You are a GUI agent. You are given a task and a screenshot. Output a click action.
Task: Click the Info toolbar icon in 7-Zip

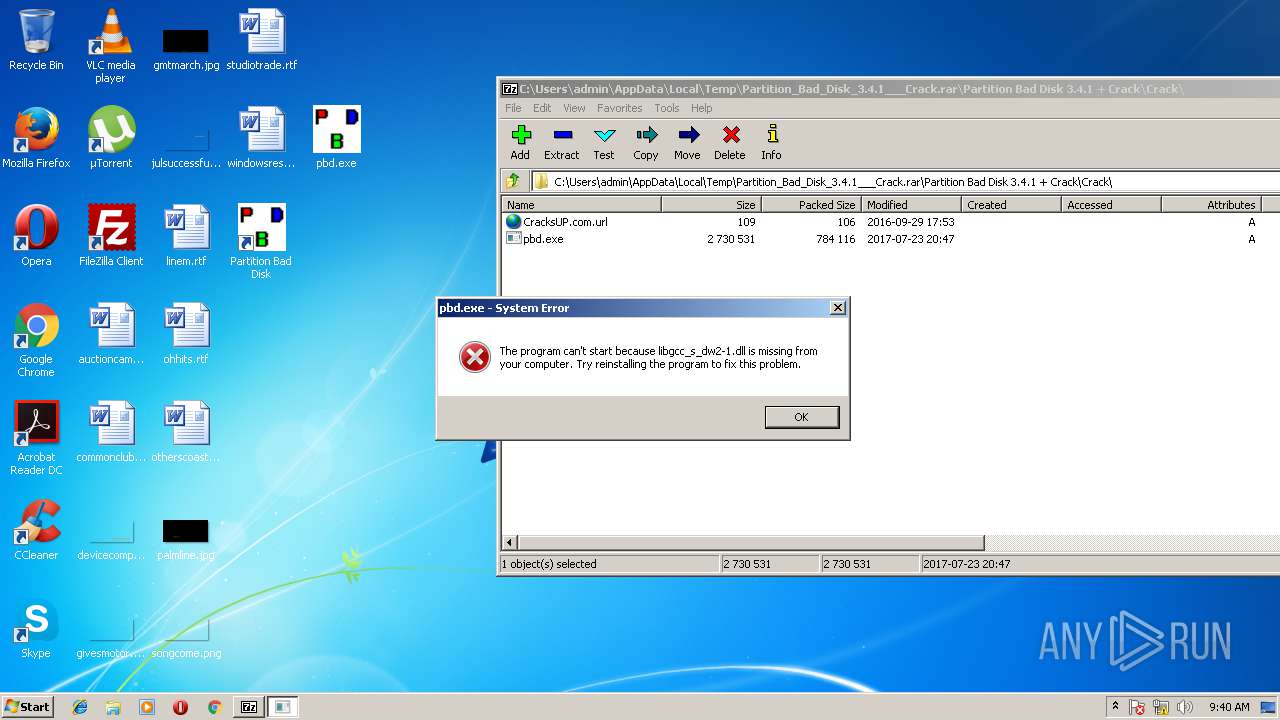(x=771, y=142)
